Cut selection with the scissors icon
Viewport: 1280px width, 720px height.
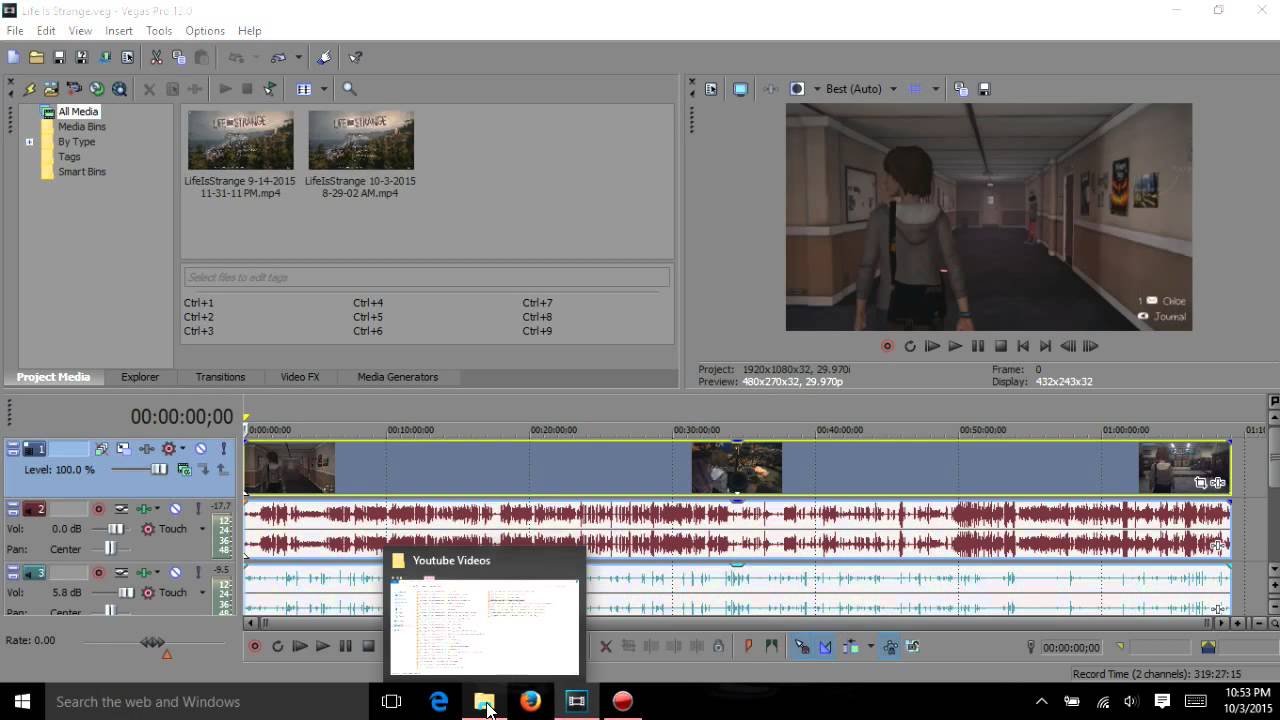coord(156,58)
